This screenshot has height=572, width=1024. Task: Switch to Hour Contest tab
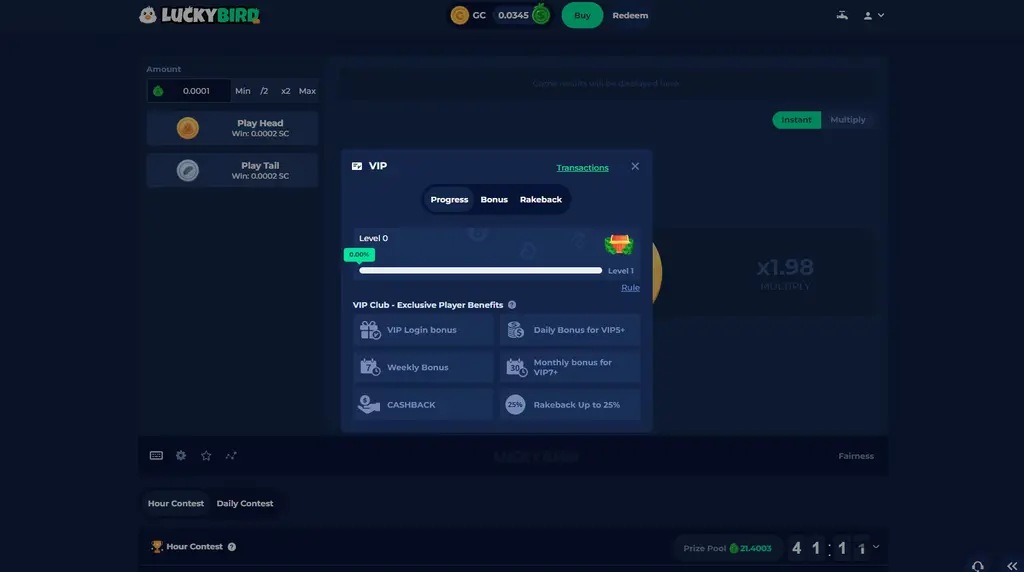(x=176, y=503)
